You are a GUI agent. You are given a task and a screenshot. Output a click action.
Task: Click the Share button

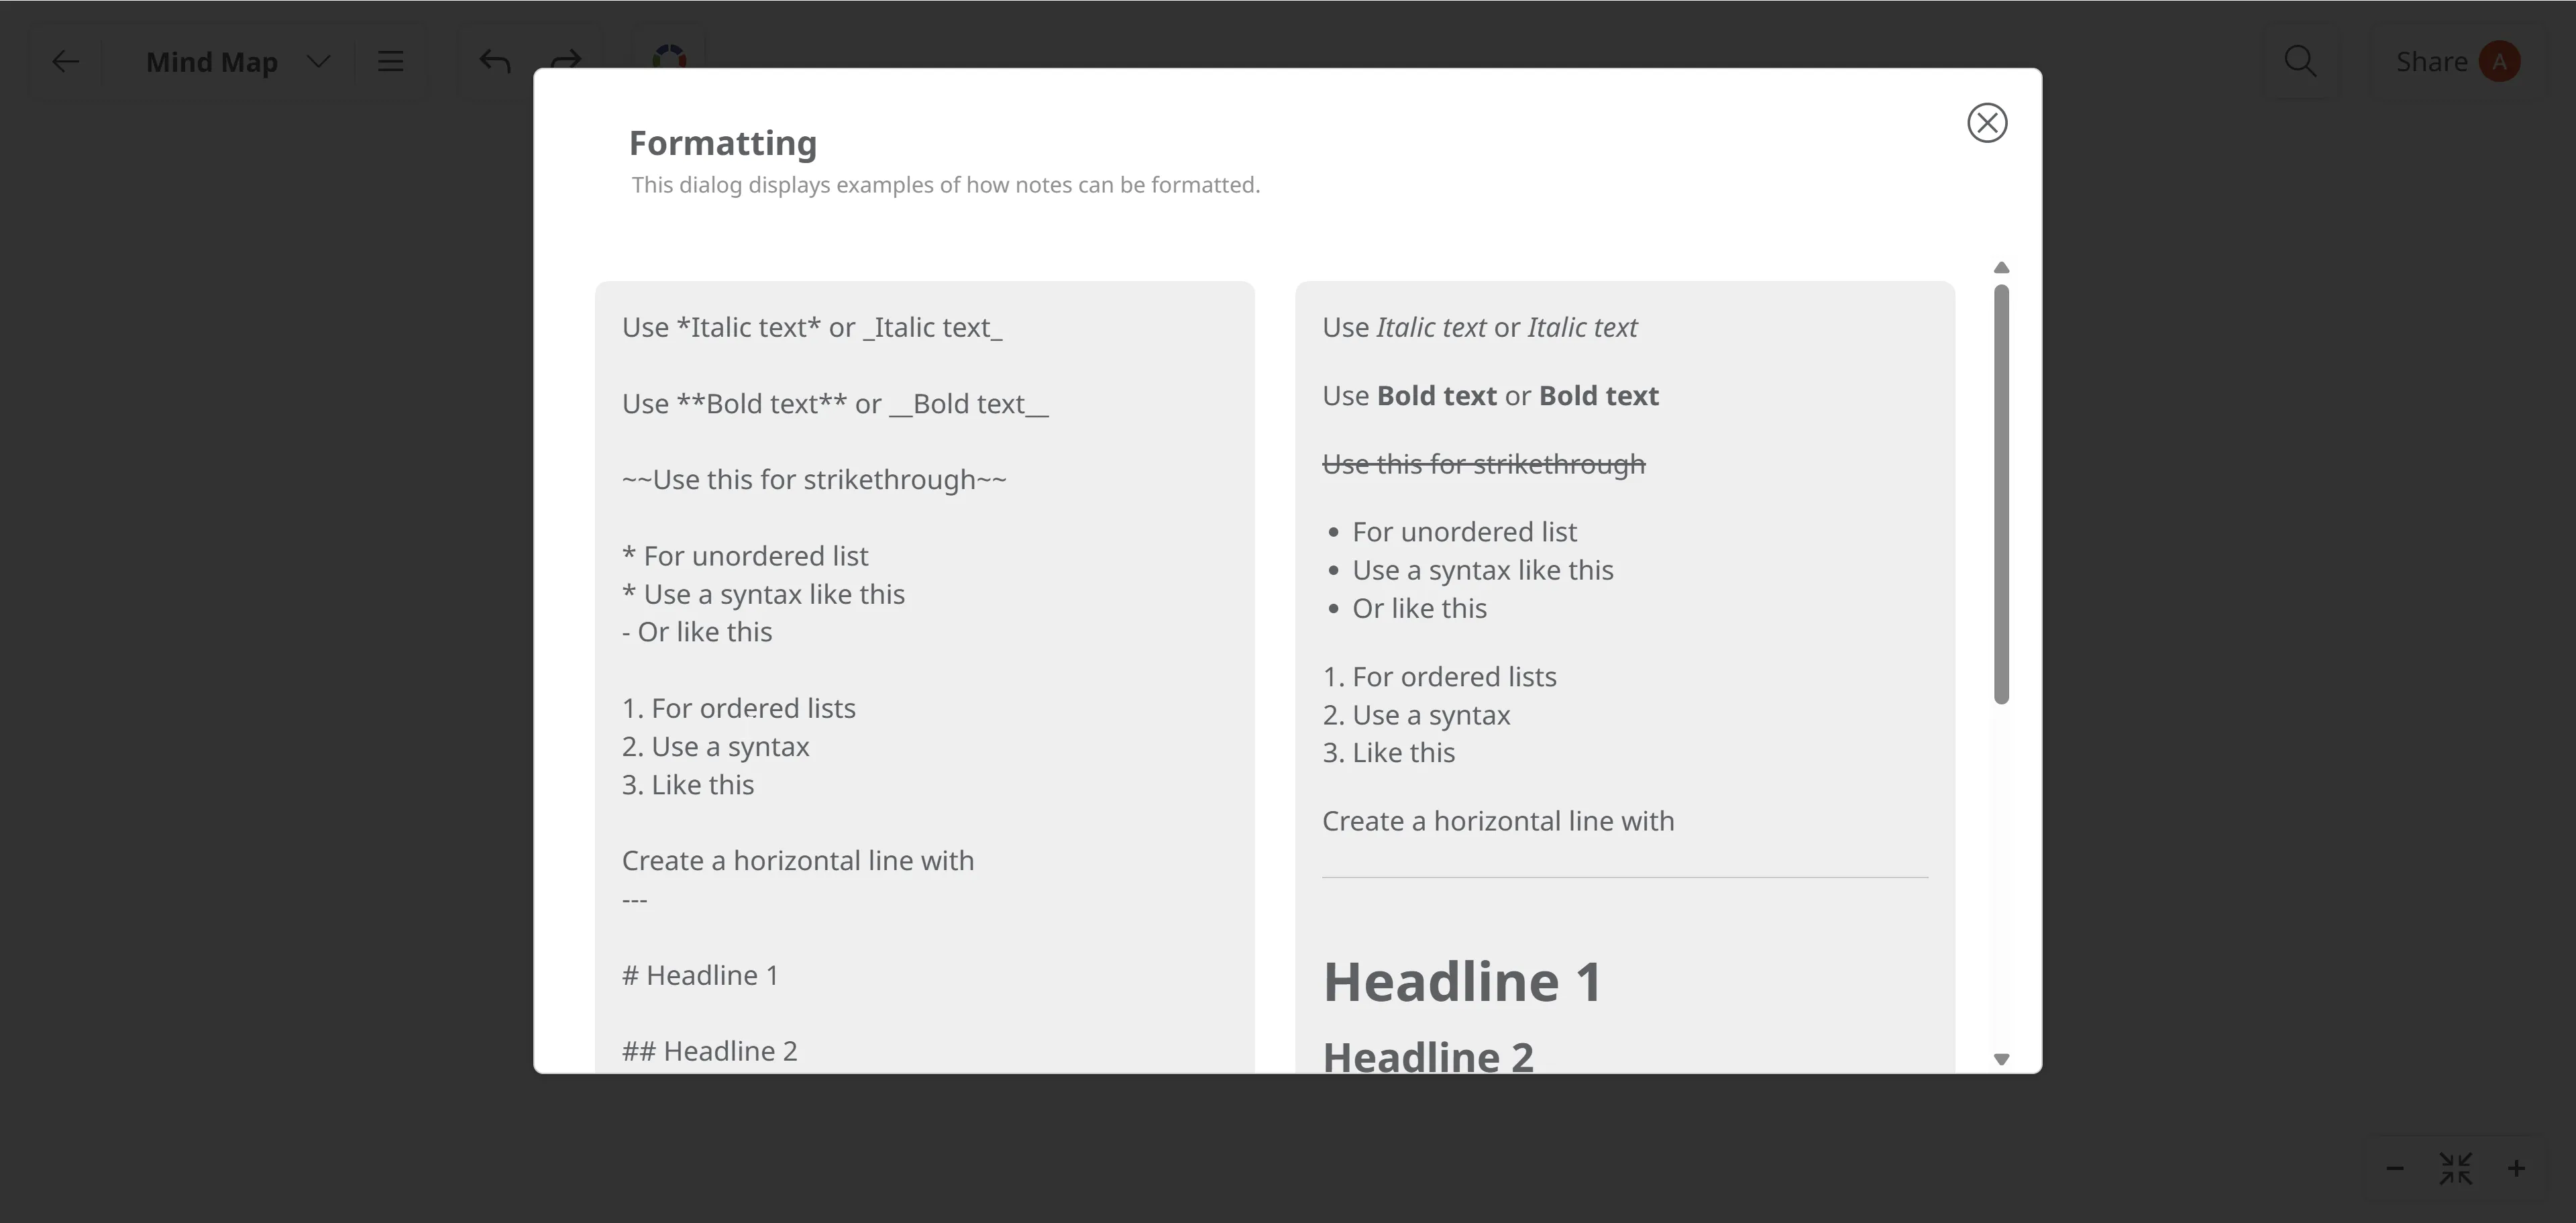coord(2431,62)
